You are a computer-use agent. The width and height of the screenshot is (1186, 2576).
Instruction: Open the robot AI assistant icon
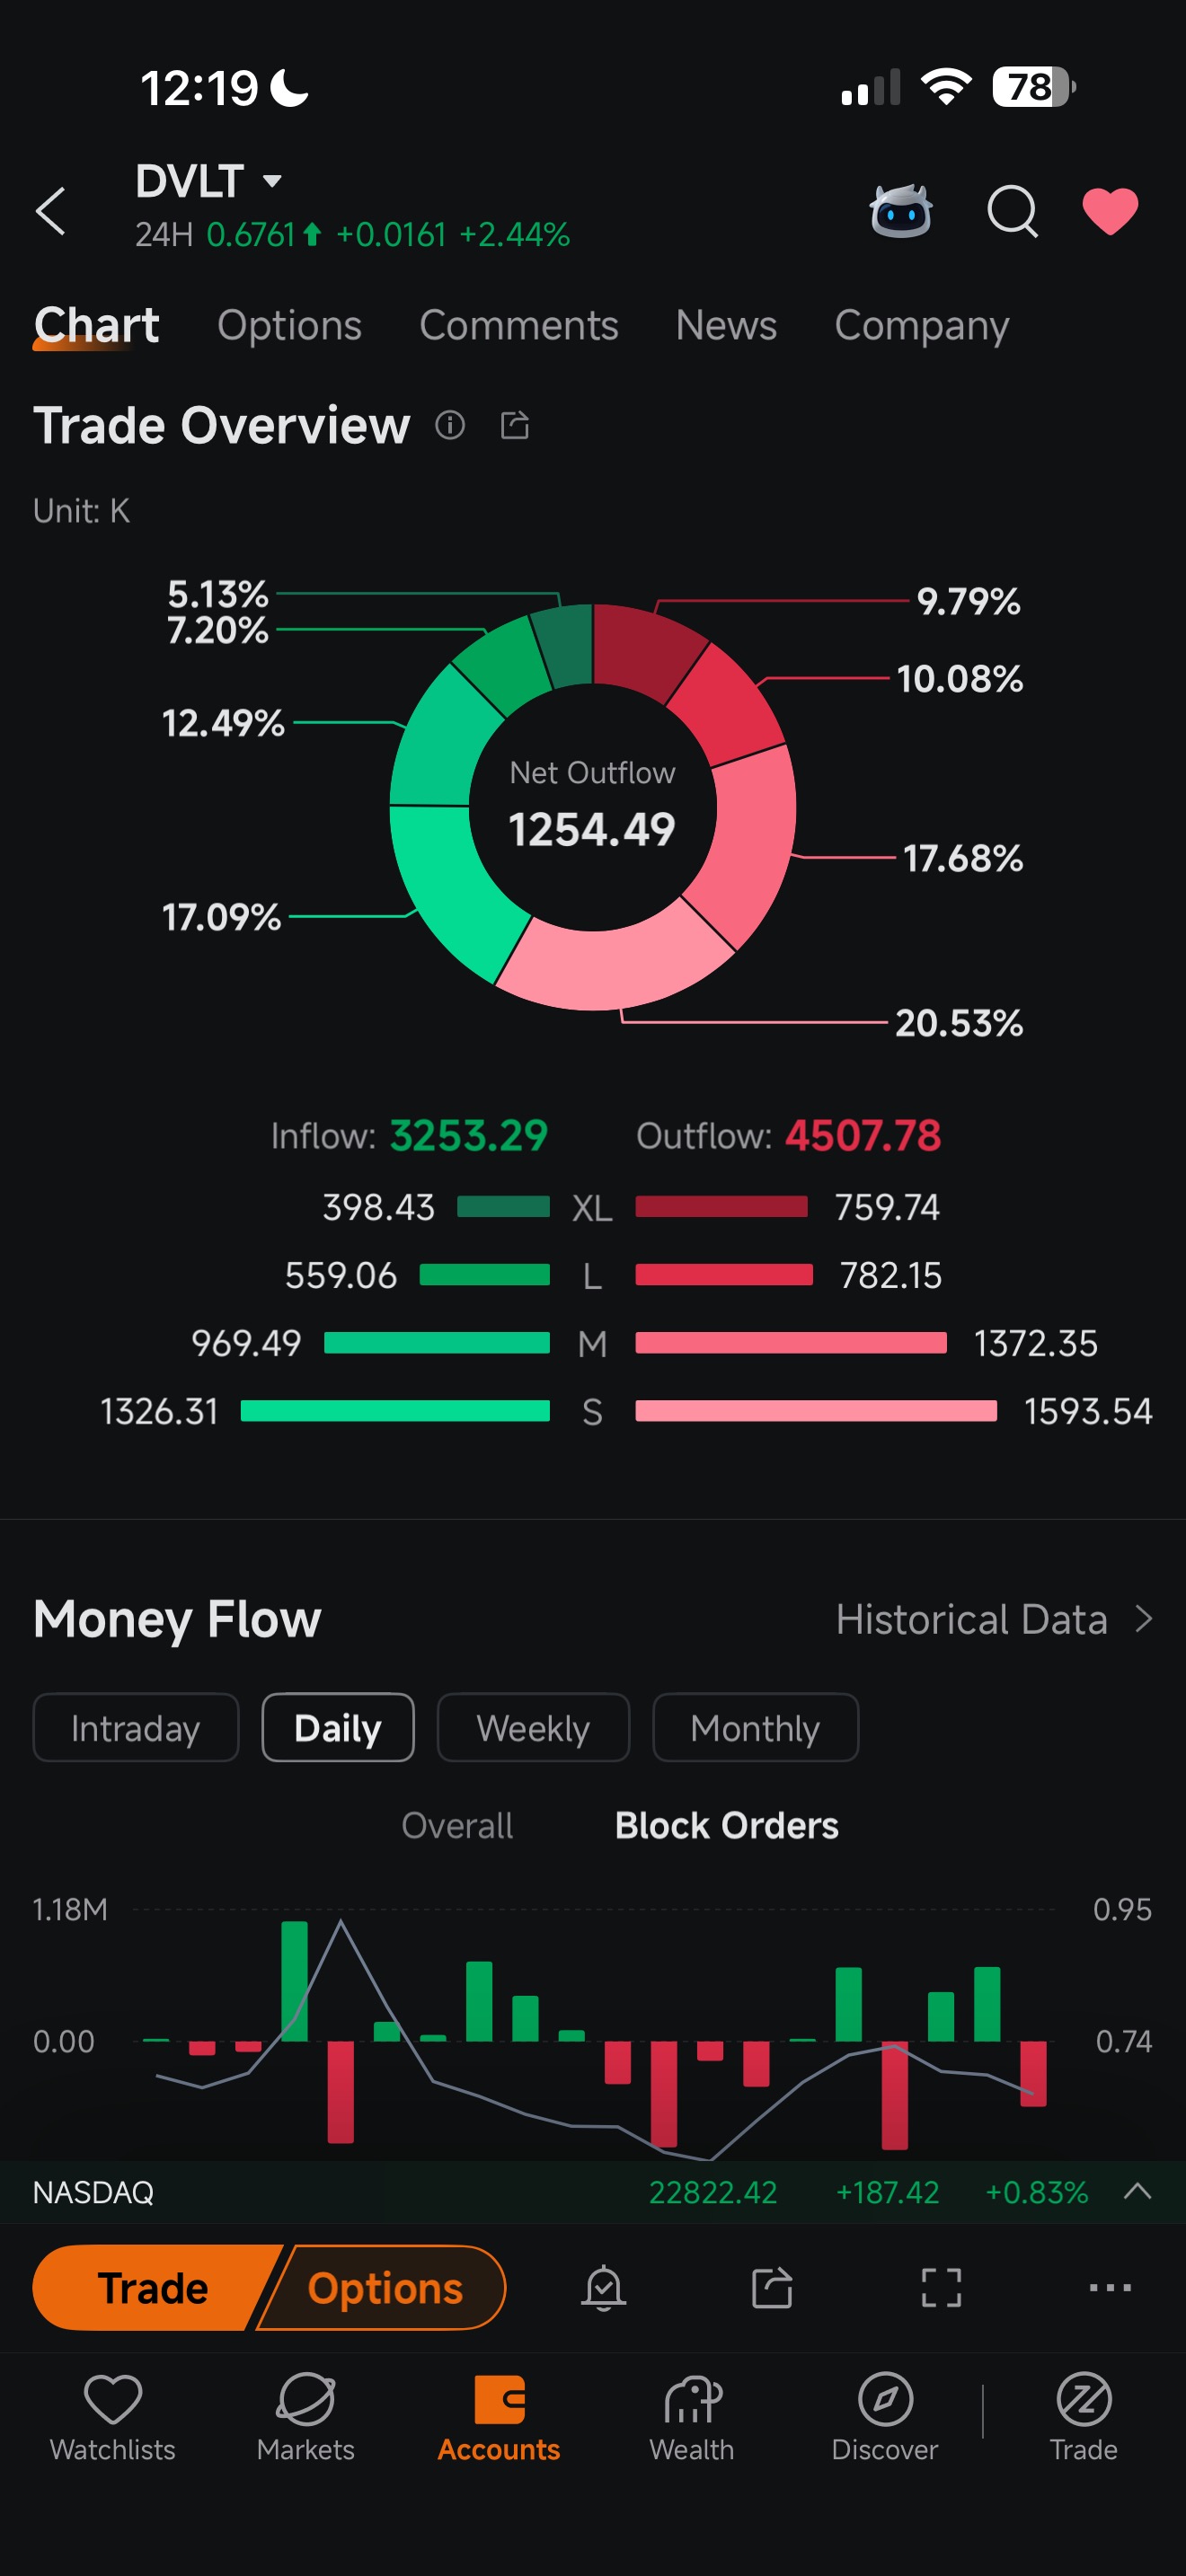[900, 211]
